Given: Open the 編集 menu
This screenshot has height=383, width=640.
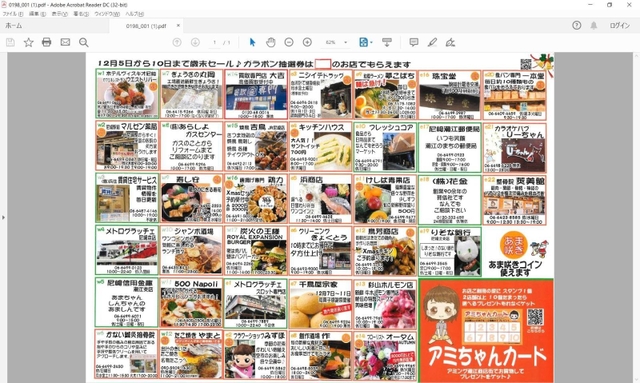Looking at the screenshot, I should point(37,14).
